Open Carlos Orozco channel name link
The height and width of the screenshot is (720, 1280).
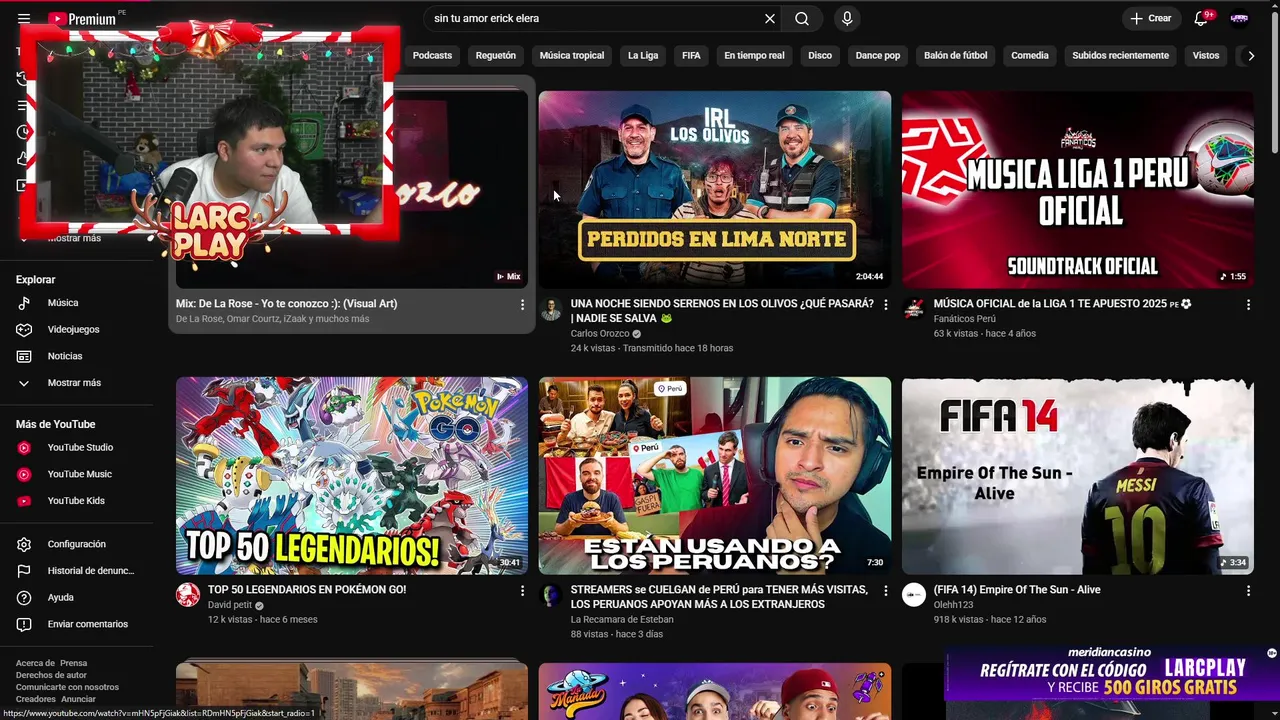coord(600,333)
